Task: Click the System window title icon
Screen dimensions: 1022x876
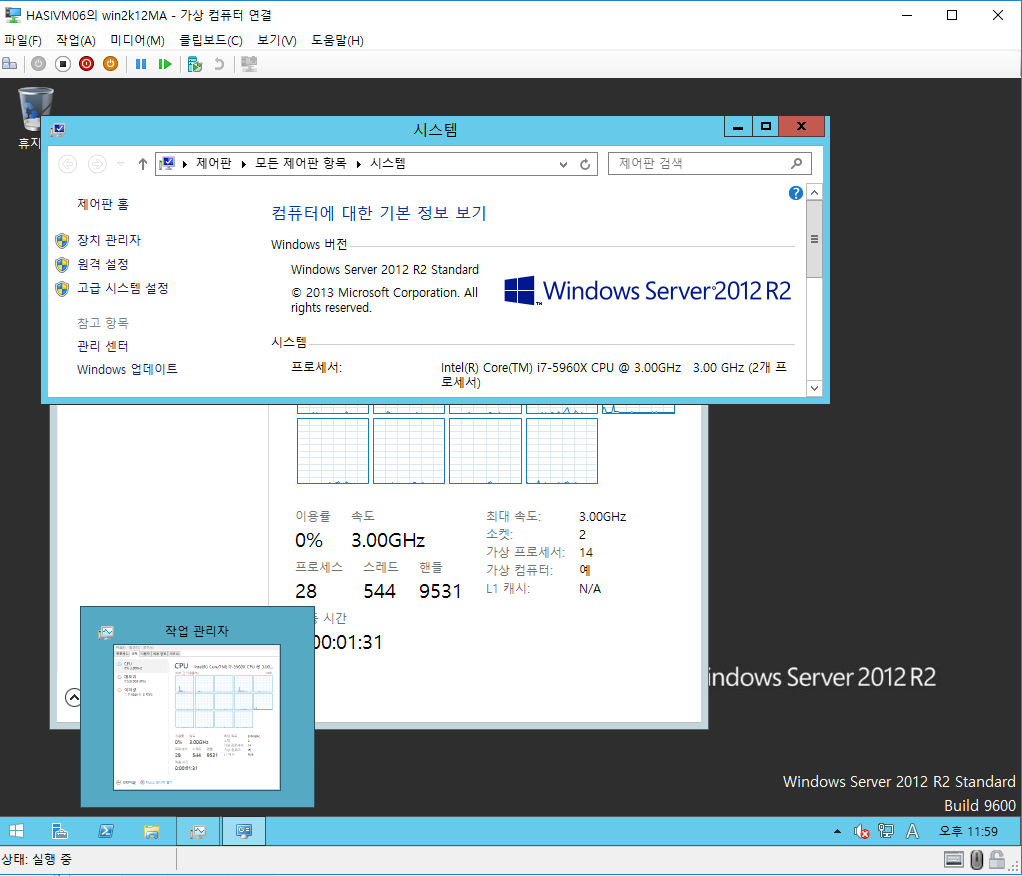Action: coord(58,130)
